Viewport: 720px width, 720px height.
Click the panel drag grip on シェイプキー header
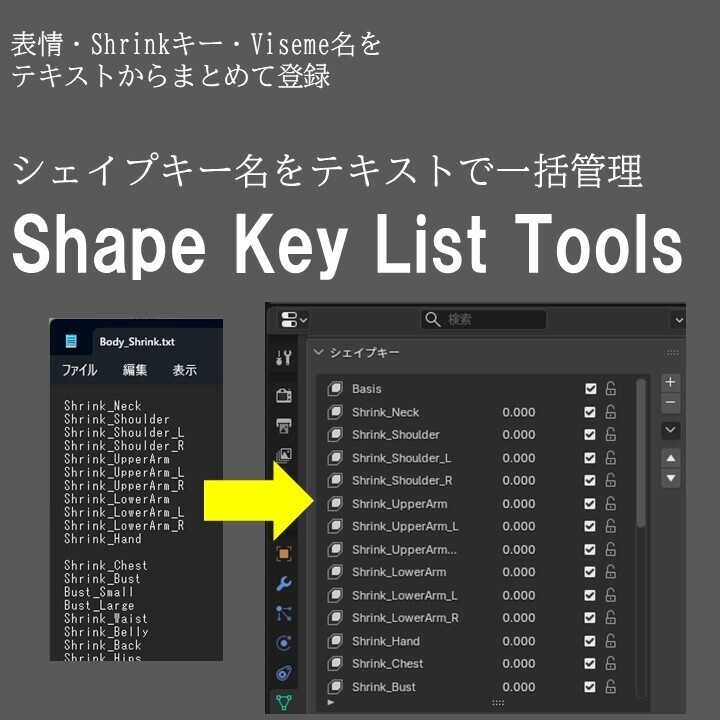[x=673, y=353]
